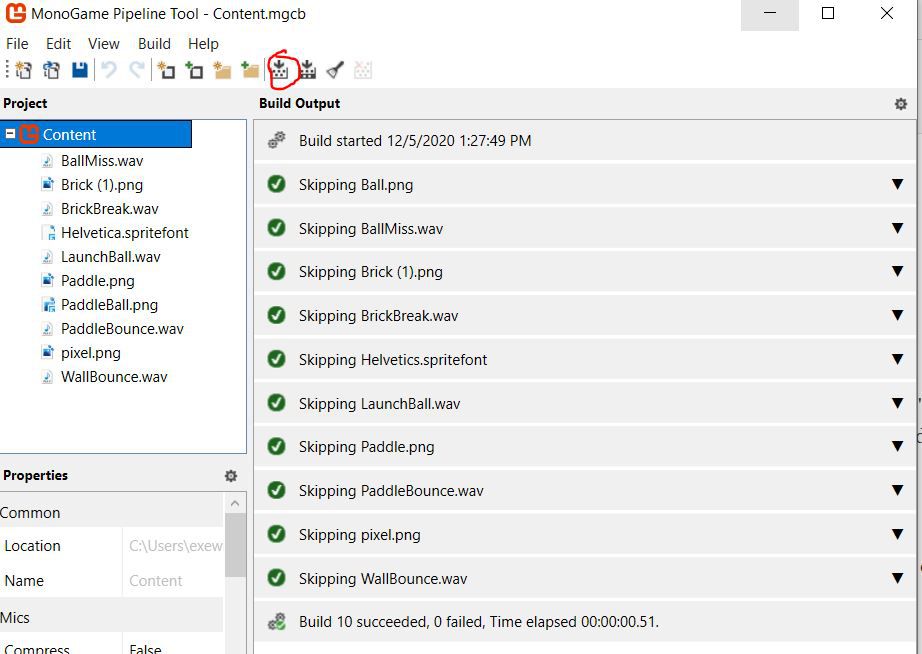Expand Skipping Brick (1).png output details
This screenshot has width=922, height=654.
897,272
